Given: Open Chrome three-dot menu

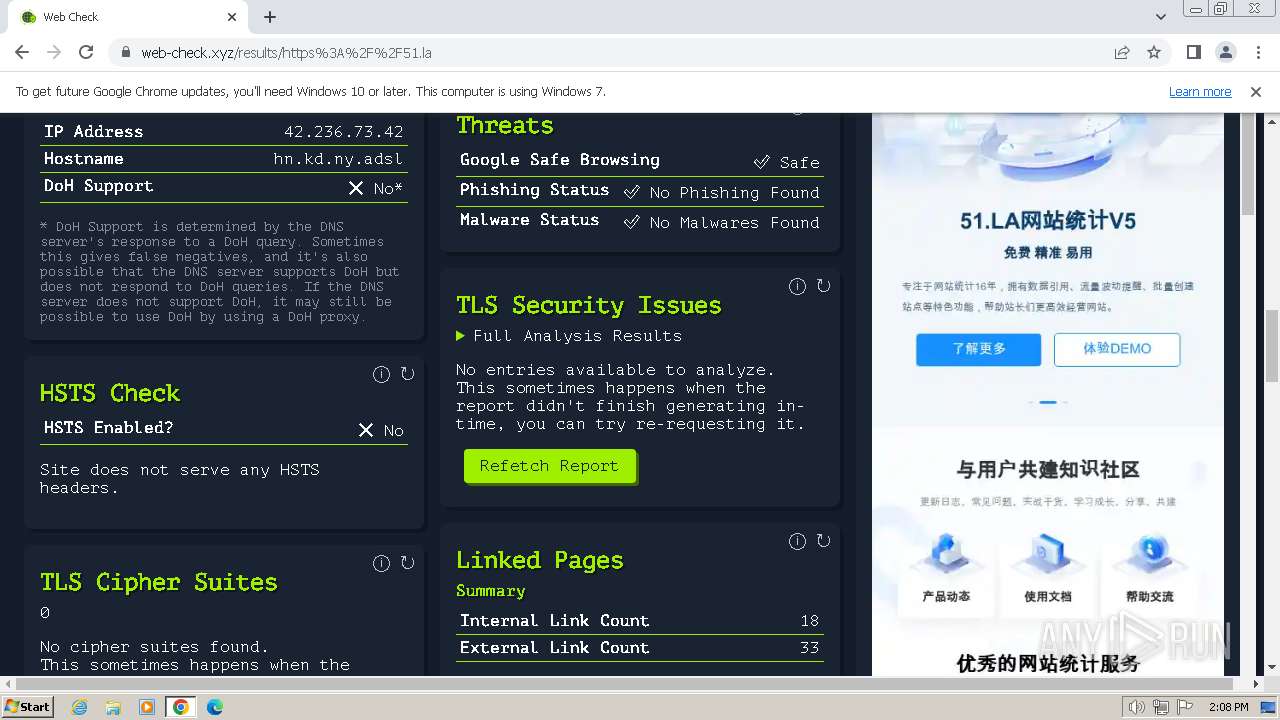Looking at the screenshot, I should 1257,52.
